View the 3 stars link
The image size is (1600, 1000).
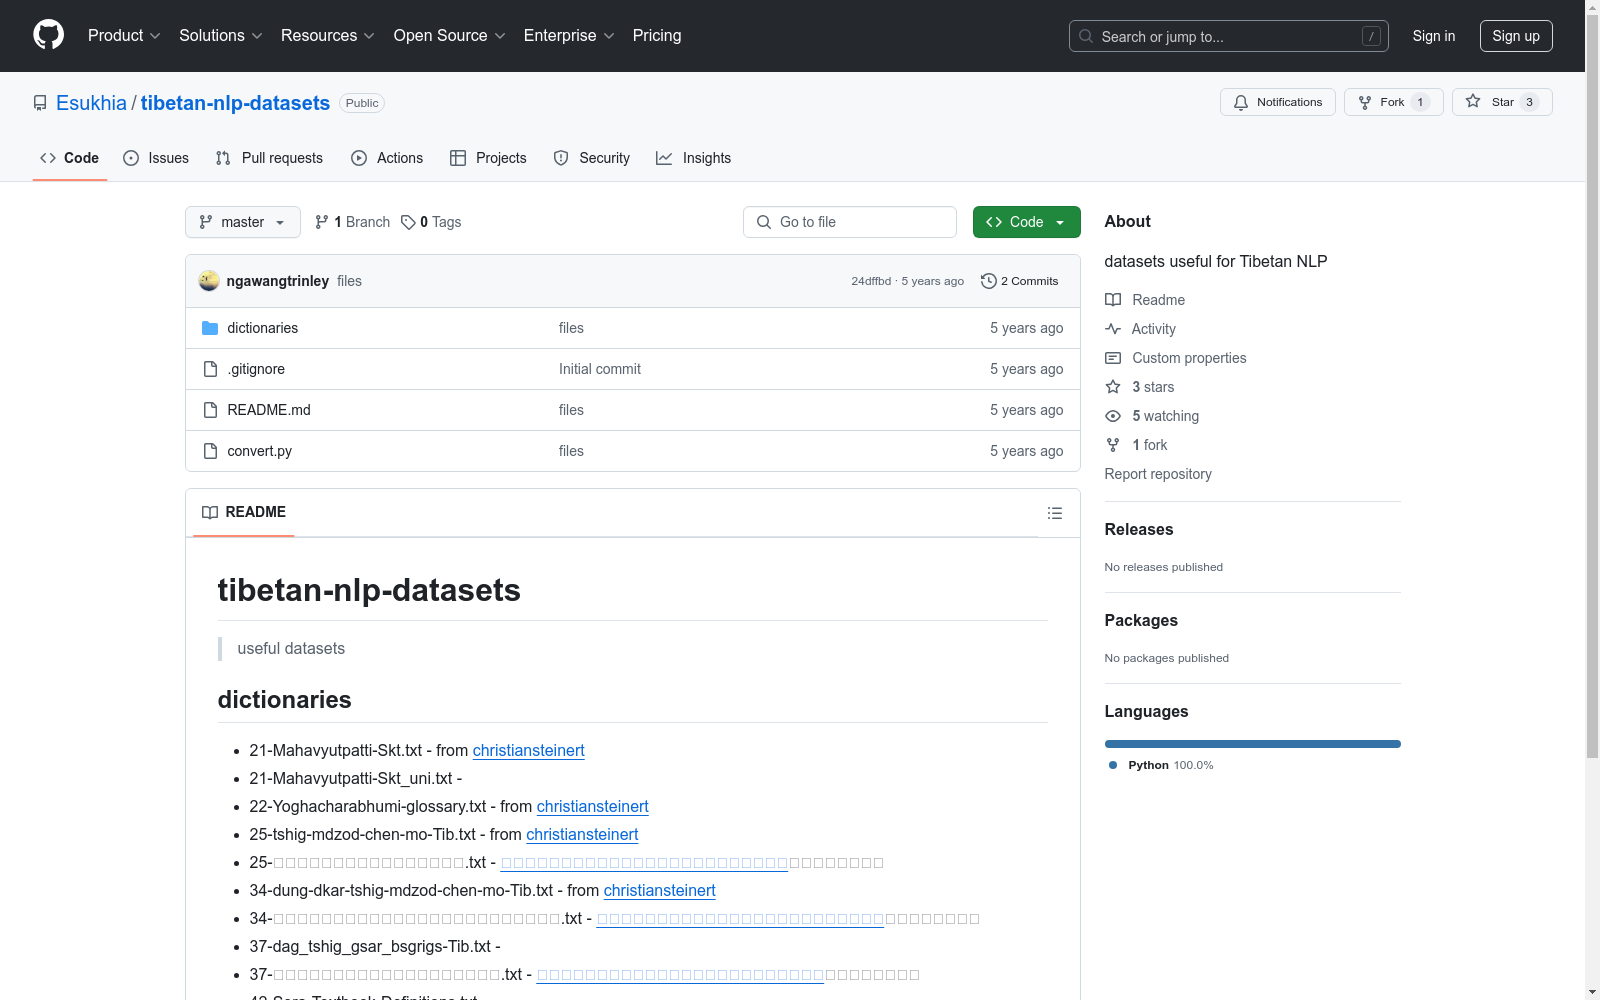(1140, 387)
